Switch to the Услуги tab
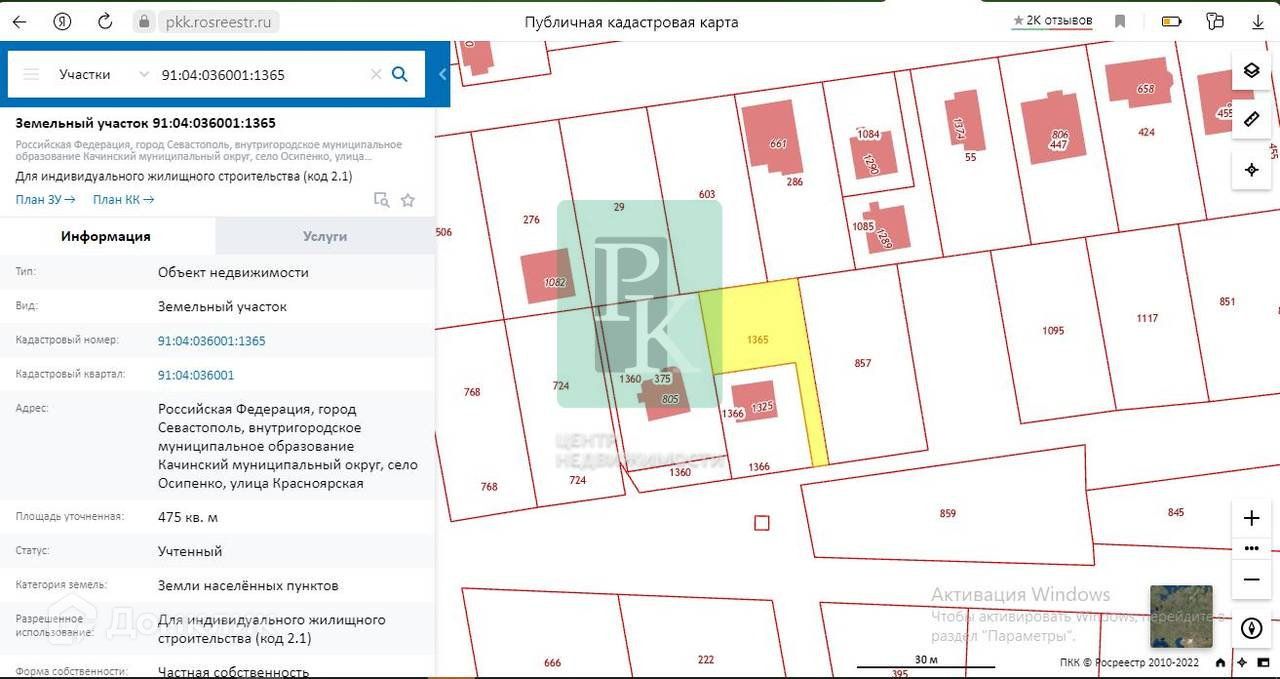Screen dimensions: 1280x679 (x=325, y=236)
